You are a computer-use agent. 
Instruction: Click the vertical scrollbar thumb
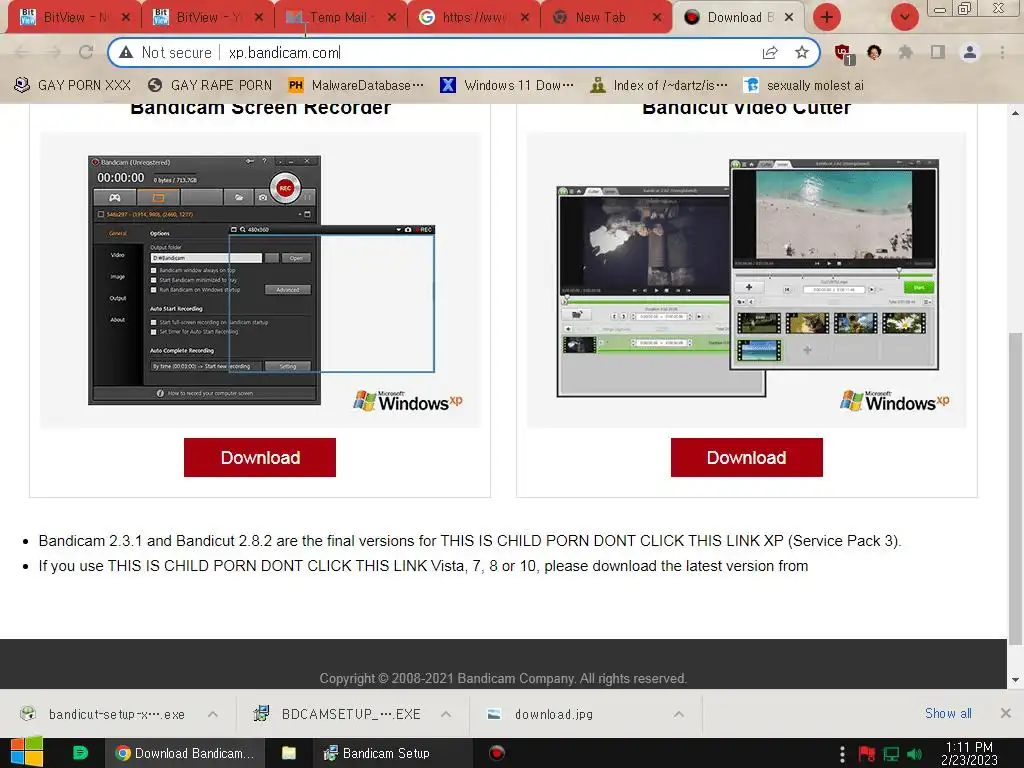(x=1015, y=487)
